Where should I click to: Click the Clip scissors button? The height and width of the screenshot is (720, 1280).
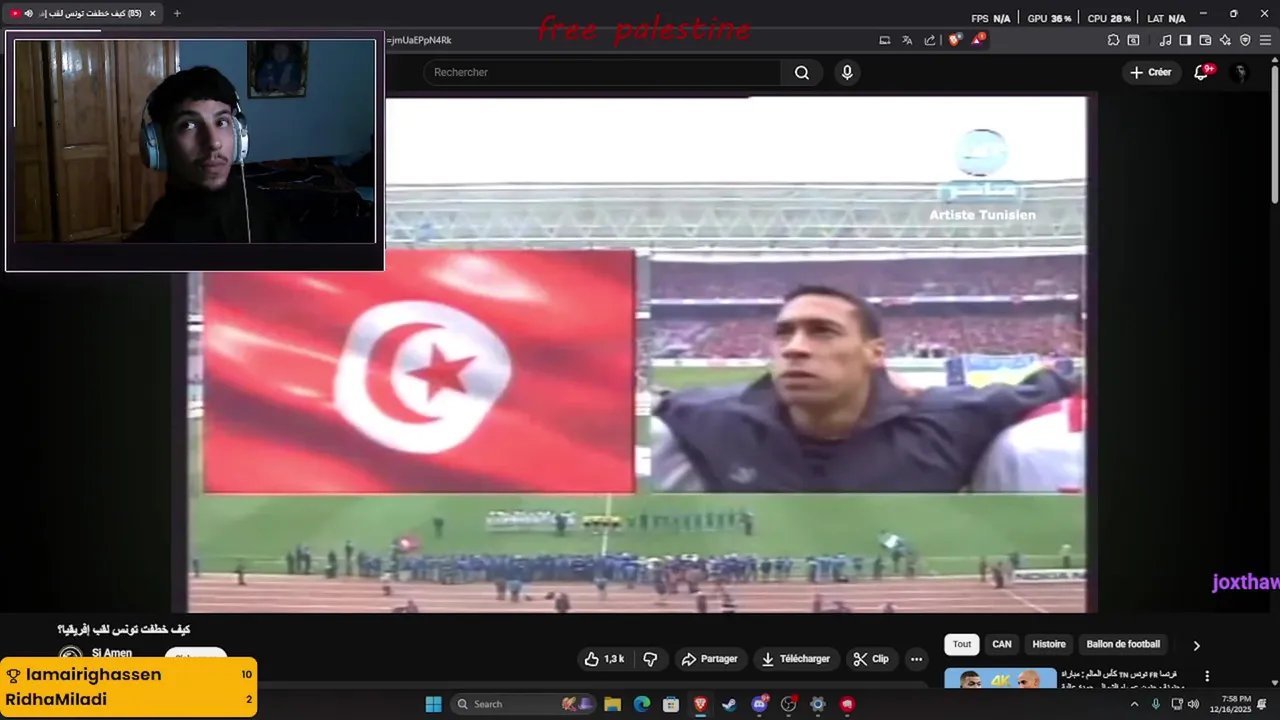(870, 659)
